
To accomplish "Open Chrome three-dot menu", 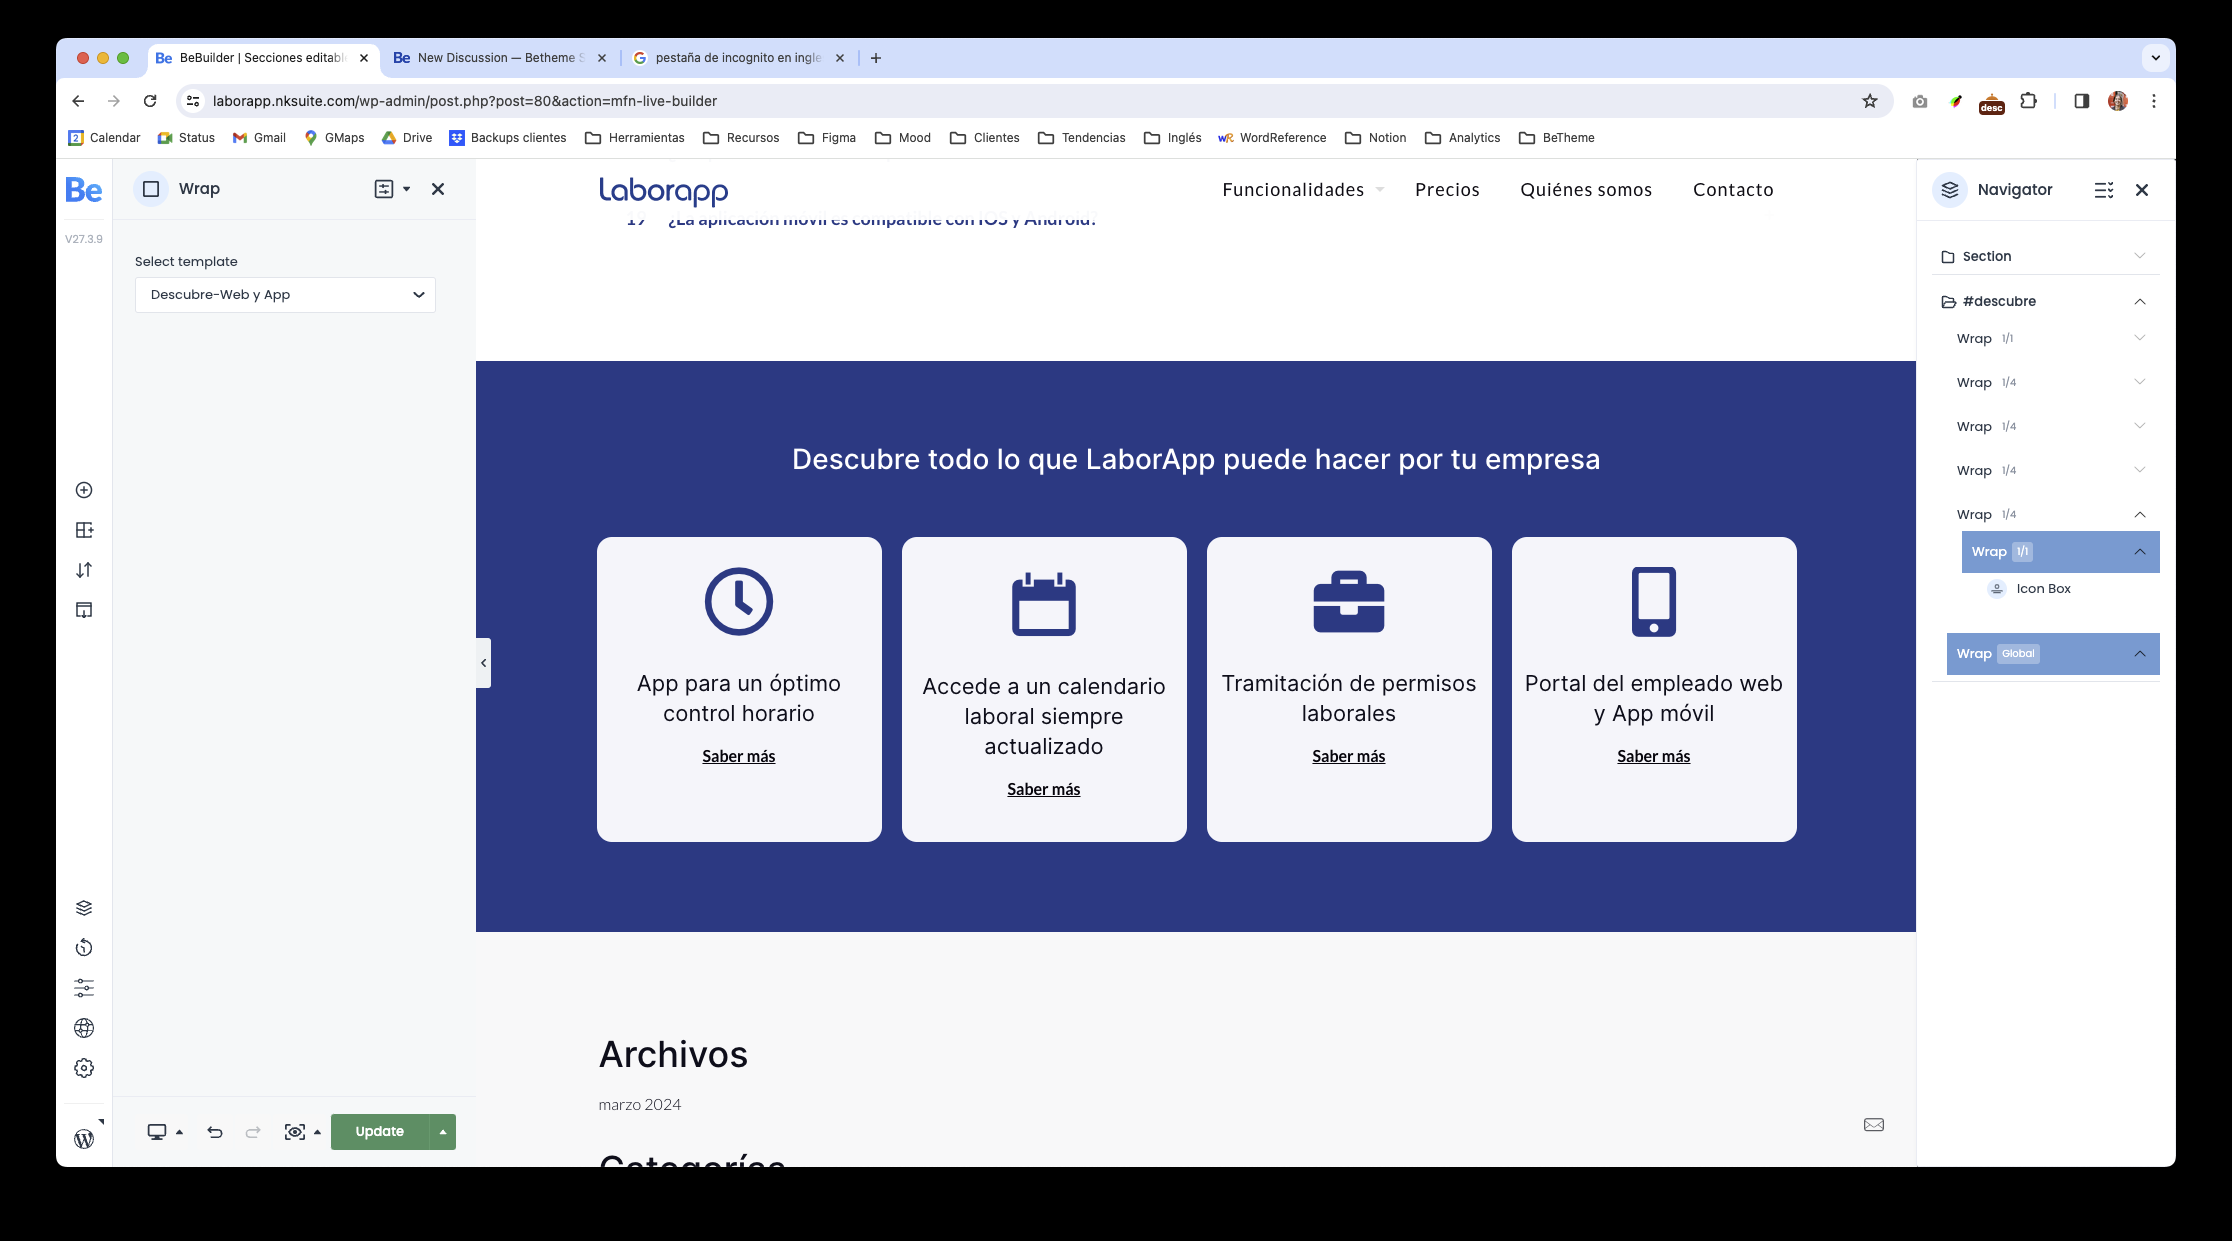I will (2154, 101).
